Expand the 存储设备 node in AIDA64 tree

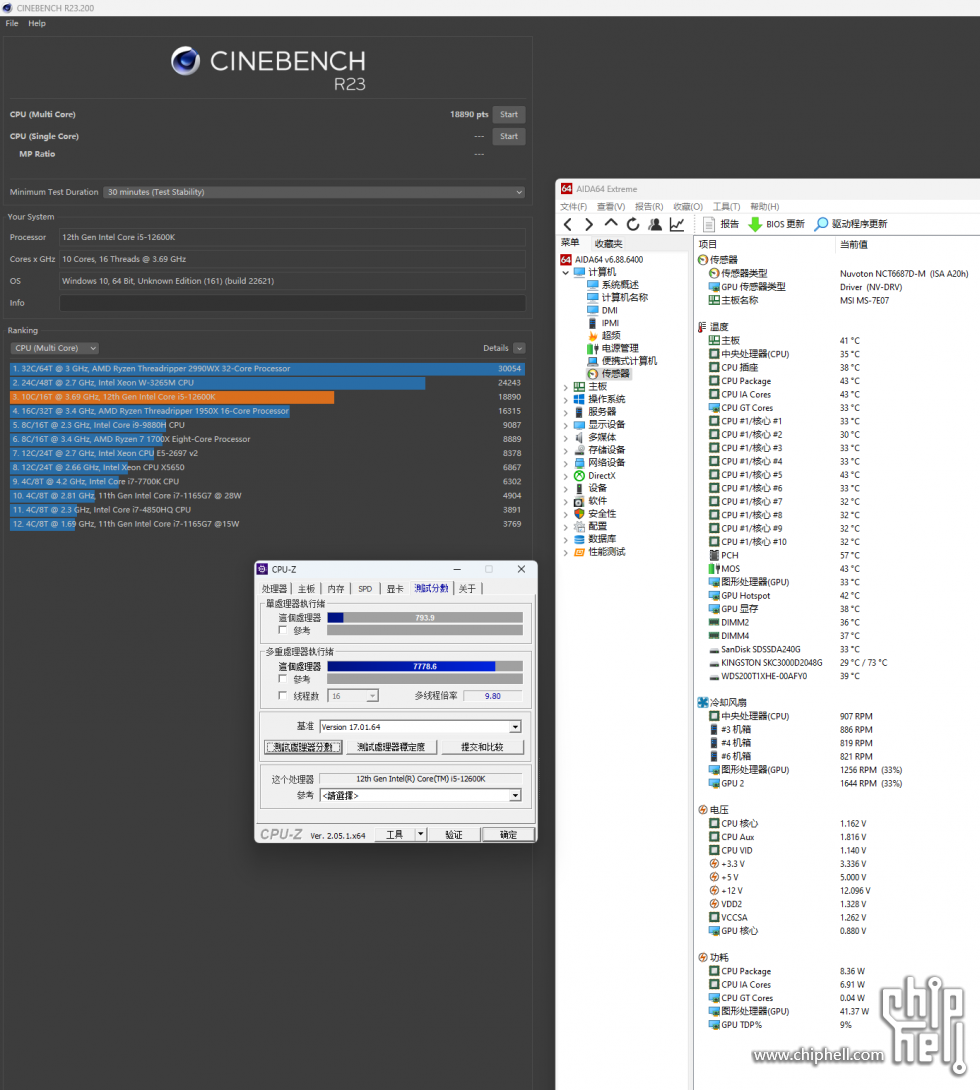566,450
